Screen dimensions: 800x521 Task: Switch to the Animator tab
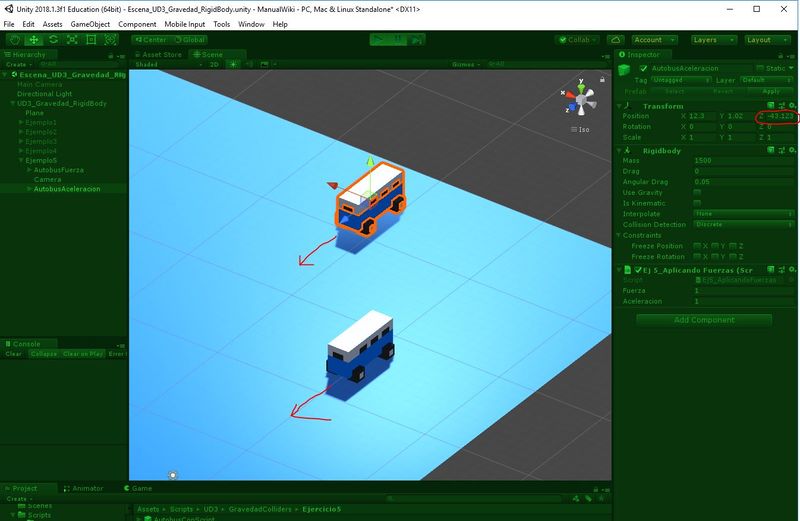point(84,488)
